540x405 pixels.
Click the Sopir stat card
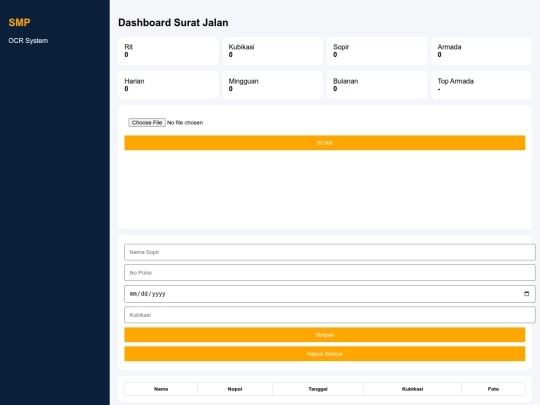pyautogui.click(x=377, y=51)
